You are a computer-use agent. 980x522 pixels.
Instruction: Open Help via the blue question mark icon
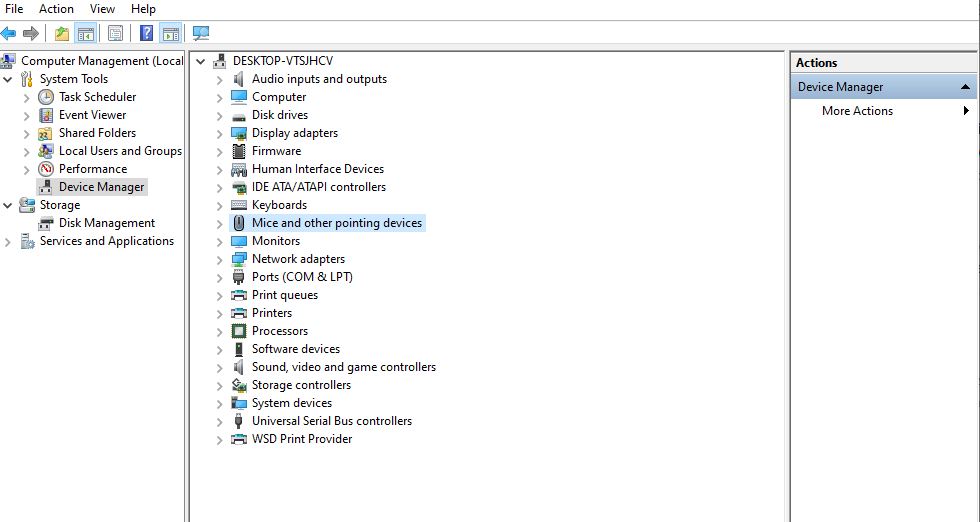click(x=146, y=33)
